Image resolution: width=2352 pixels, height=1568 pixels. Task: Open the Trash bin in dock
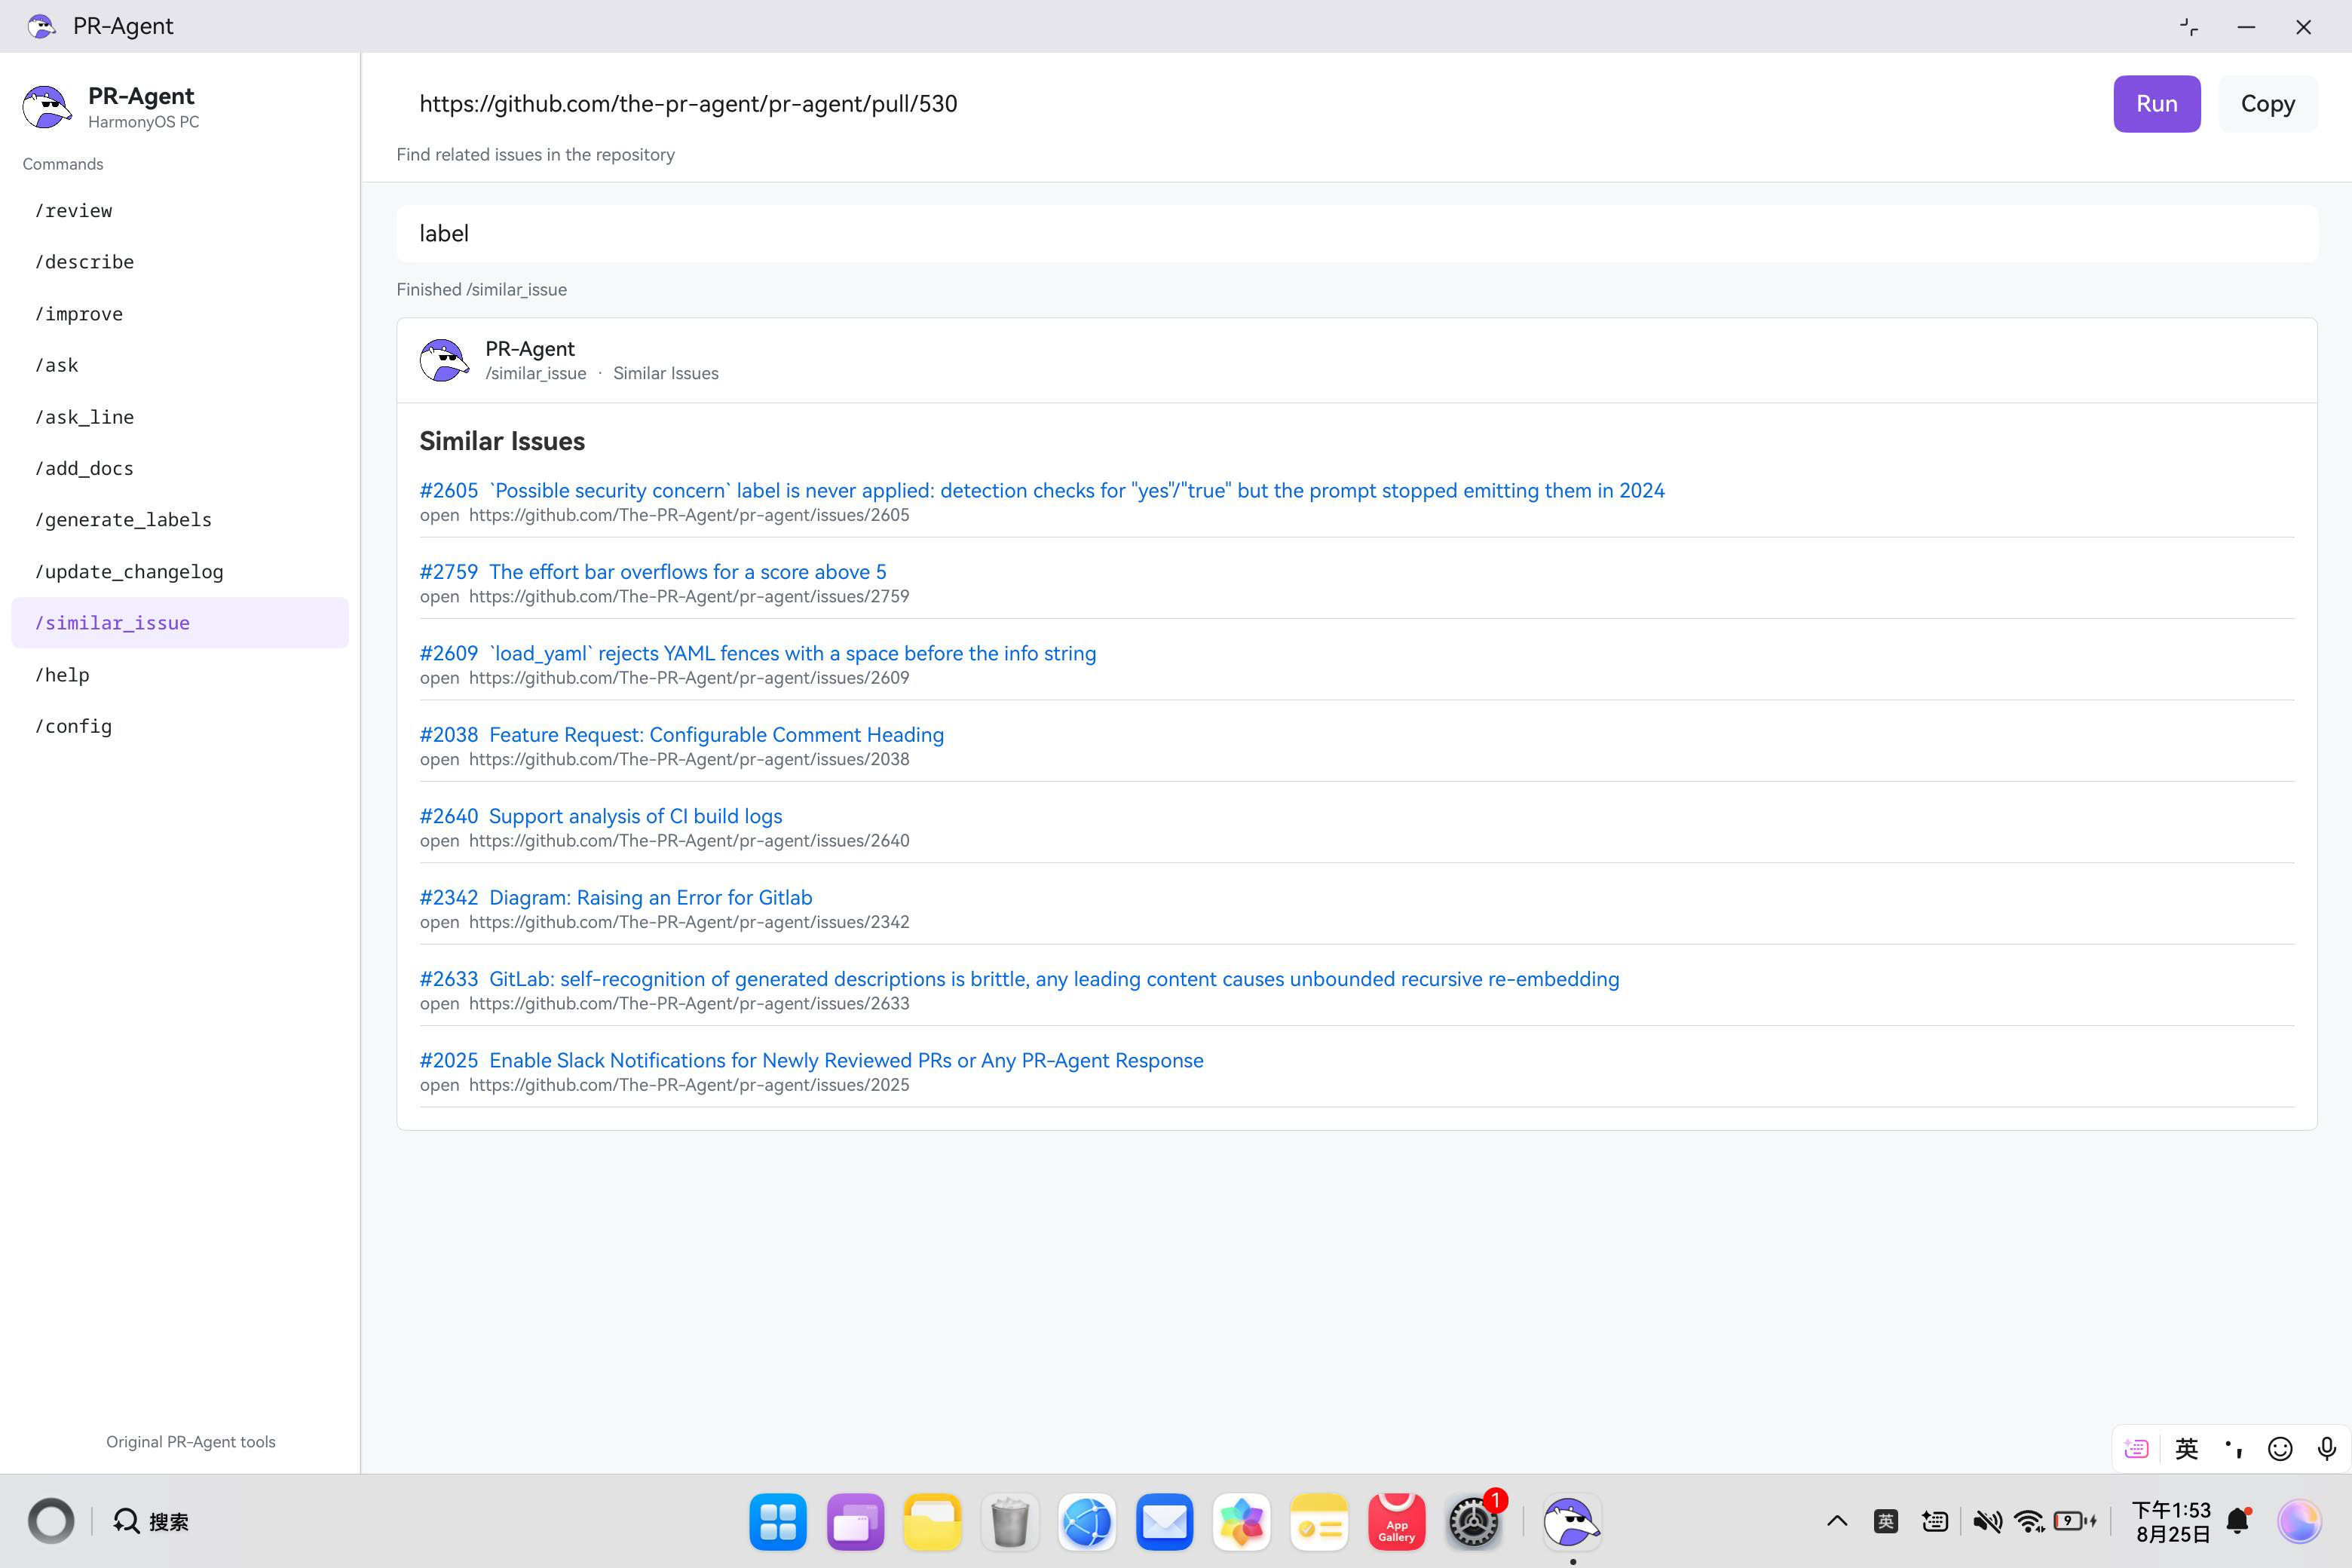1010,1522
